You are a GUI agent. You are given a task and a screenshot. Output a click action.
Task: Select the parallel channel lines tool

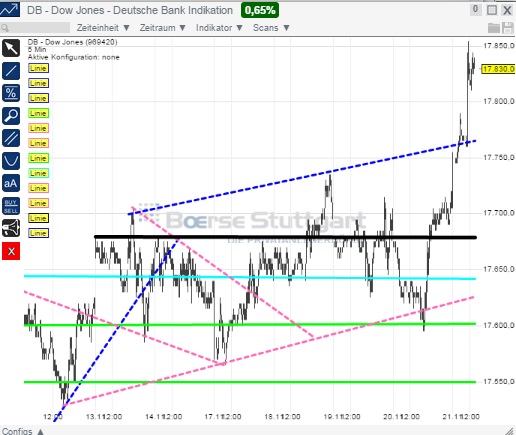click(x=11, y=138)
